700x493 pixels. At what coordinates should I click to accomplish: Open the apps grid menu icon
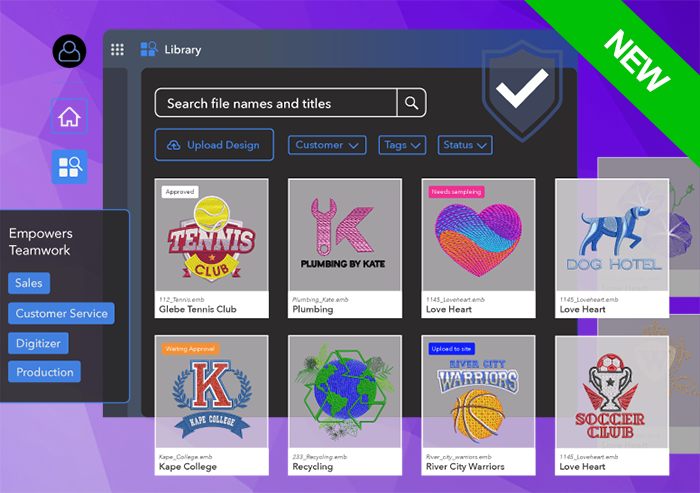117,49
